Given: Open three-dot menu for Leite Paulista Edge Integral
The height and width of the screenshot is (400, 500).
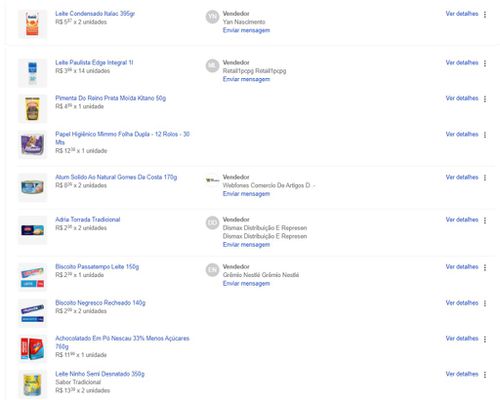Looking at the screenshot, I should 485,63.
